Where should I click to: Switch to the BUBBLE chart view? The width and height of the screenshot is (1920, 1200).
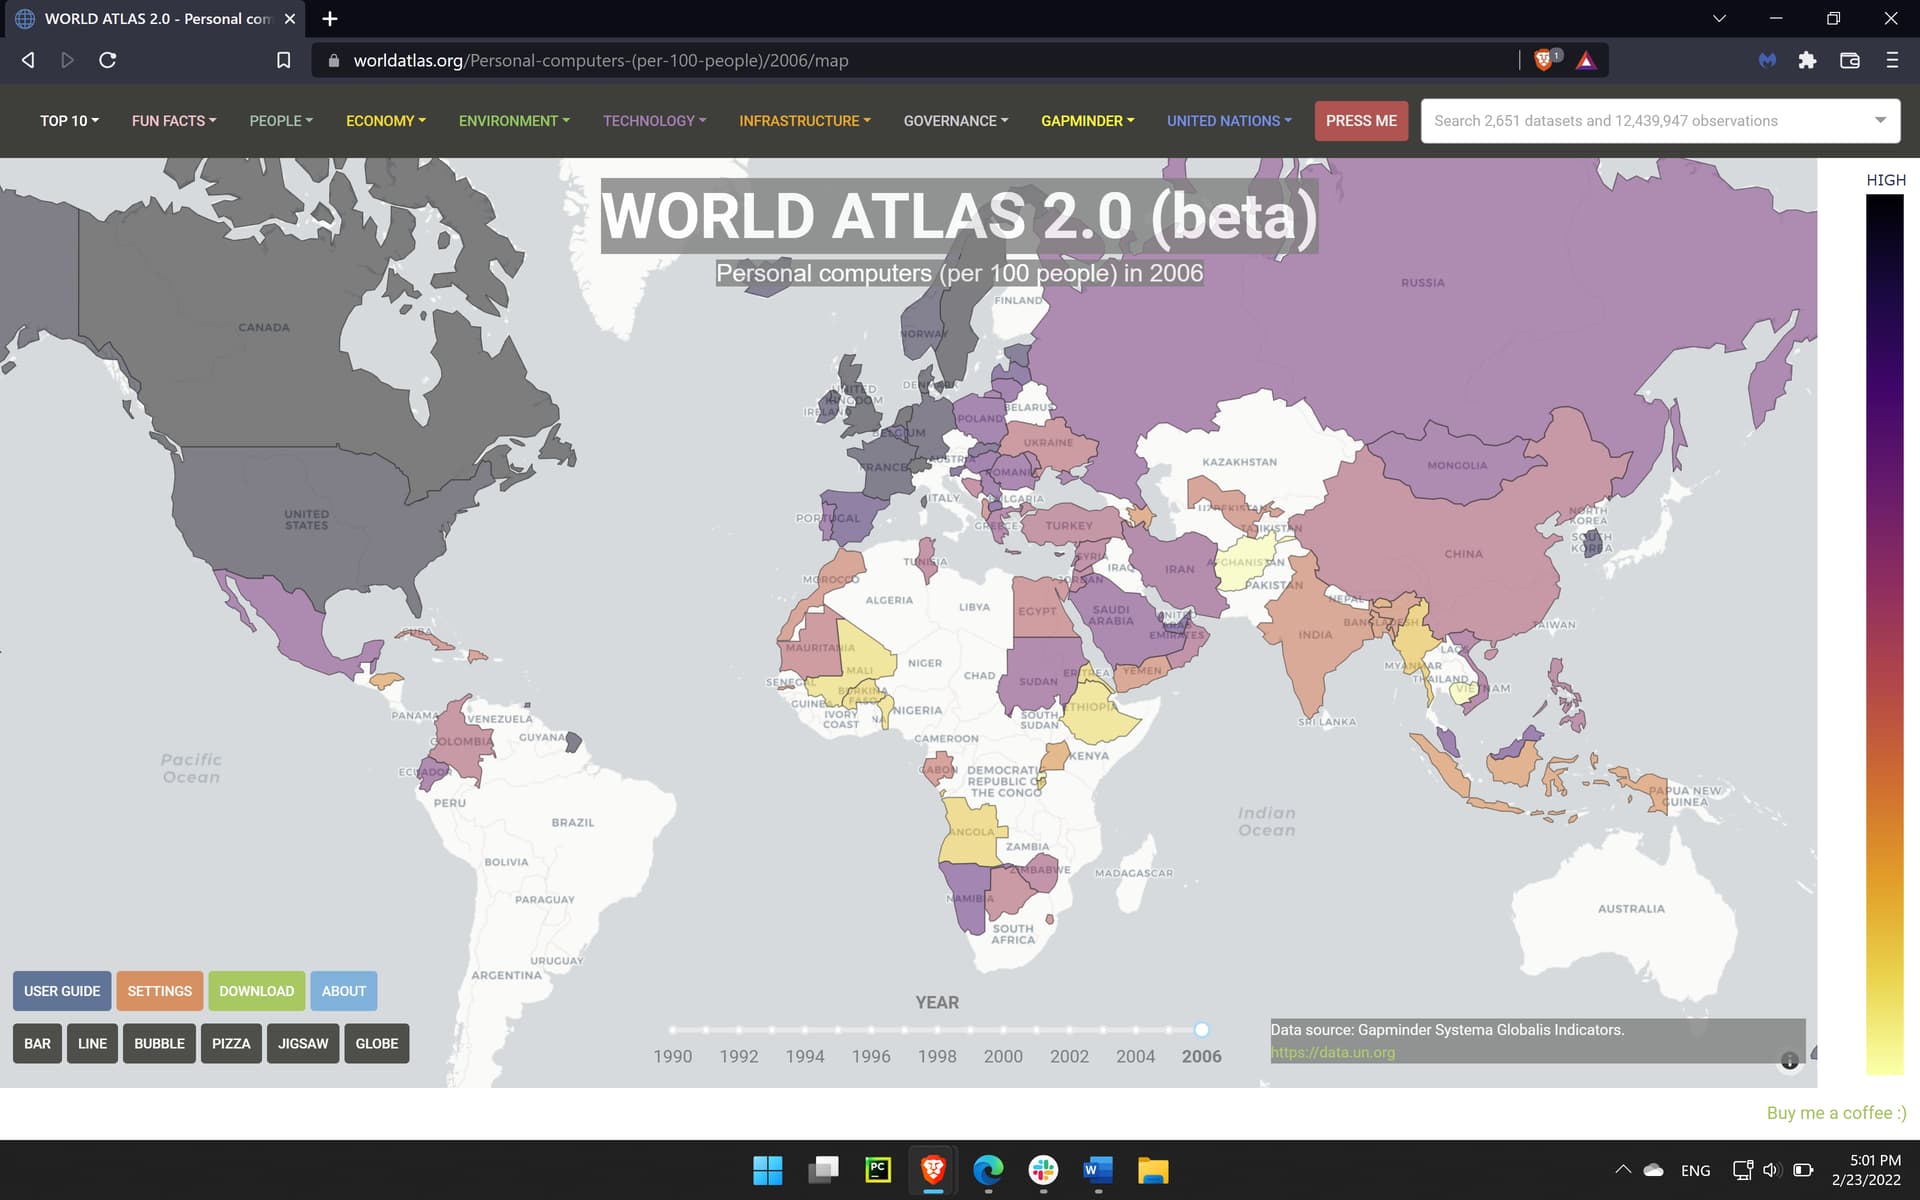159,1043
